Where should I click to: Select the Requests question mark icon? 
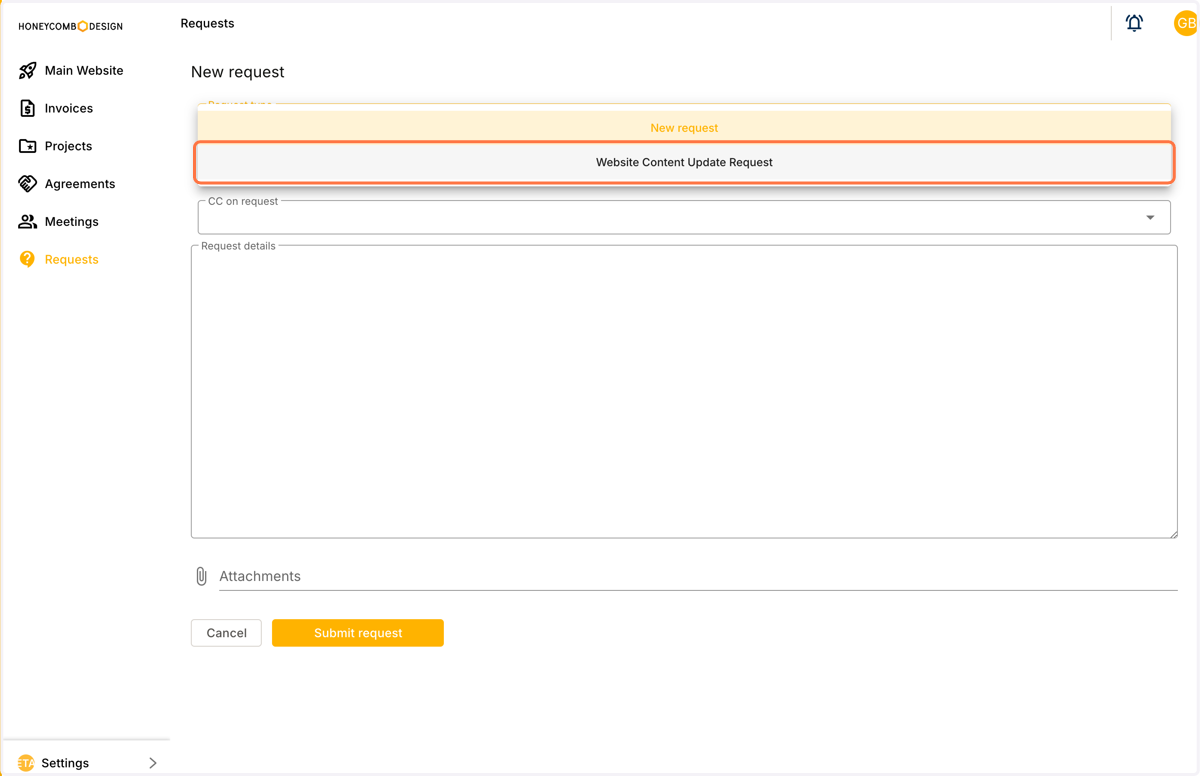click(27, 259)
